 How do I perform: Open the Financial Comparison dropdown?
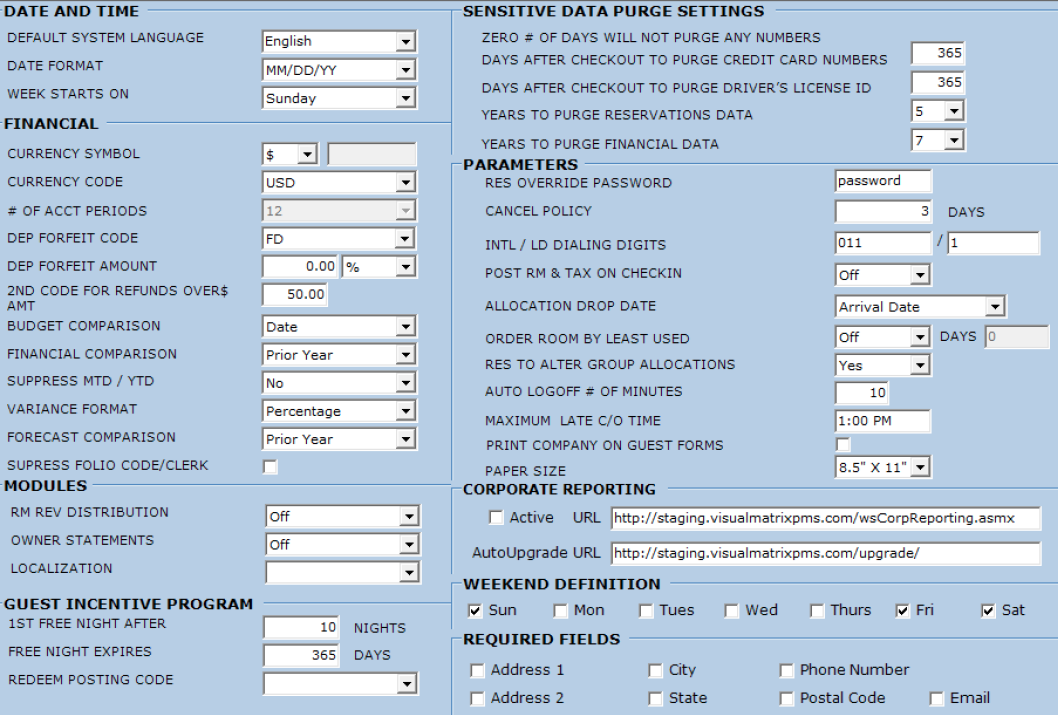click(x=405, y=355)
